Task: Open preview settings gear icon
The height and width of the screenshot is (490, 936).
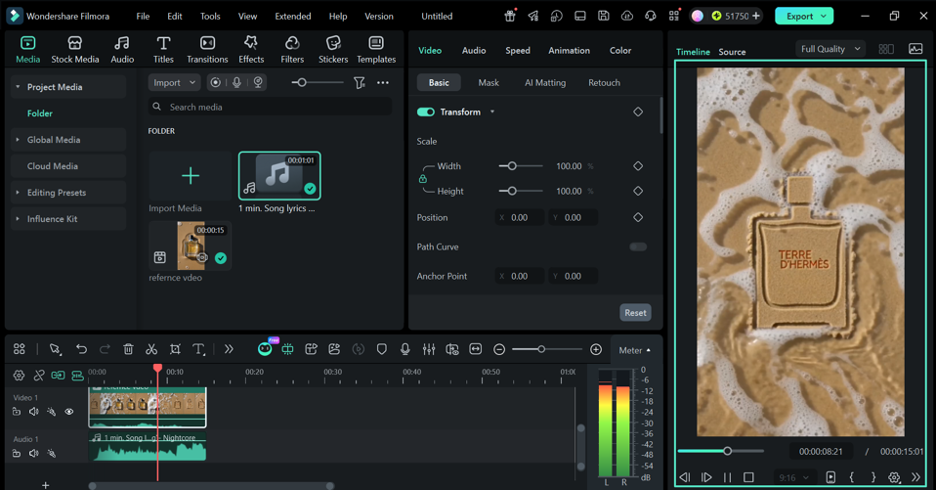Action: [894, 477]
